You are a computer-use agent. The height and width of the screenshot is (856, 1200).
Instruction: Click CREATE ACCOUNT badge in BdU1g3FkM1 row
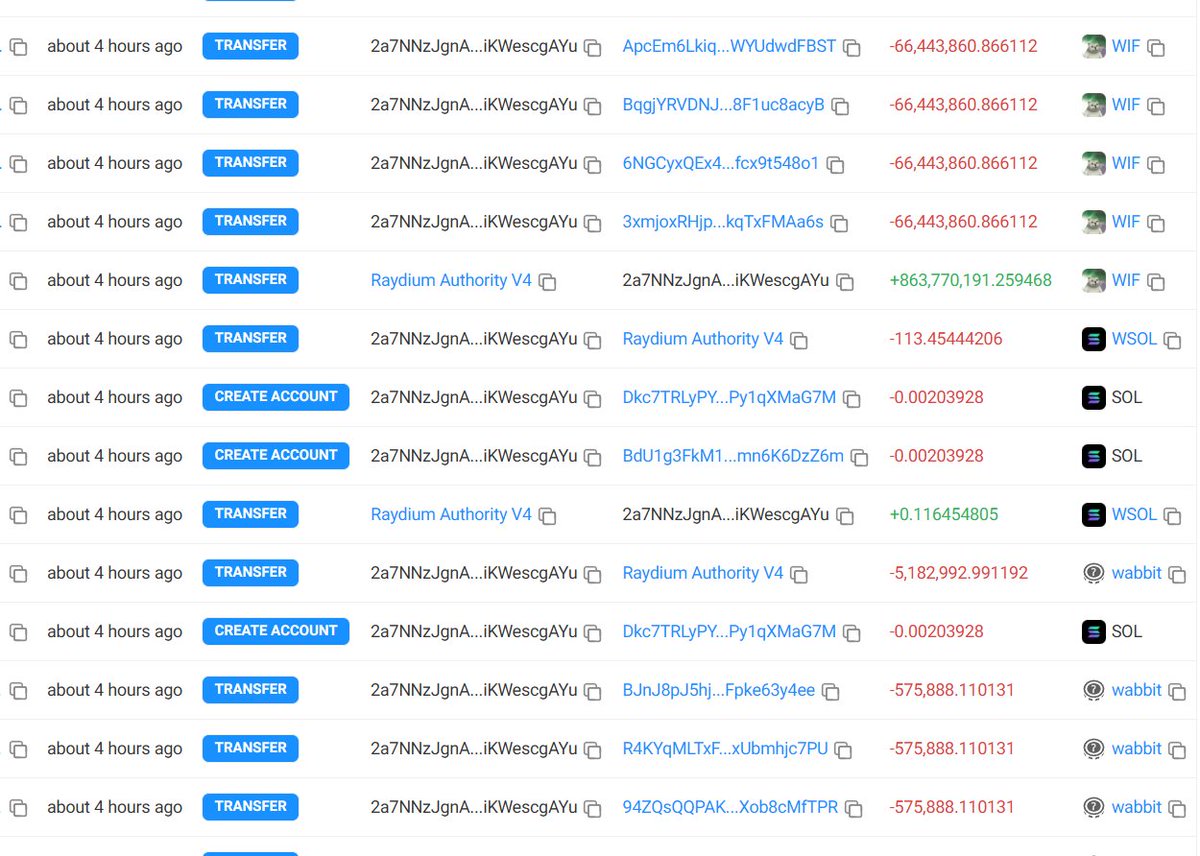tap(276, 456)
